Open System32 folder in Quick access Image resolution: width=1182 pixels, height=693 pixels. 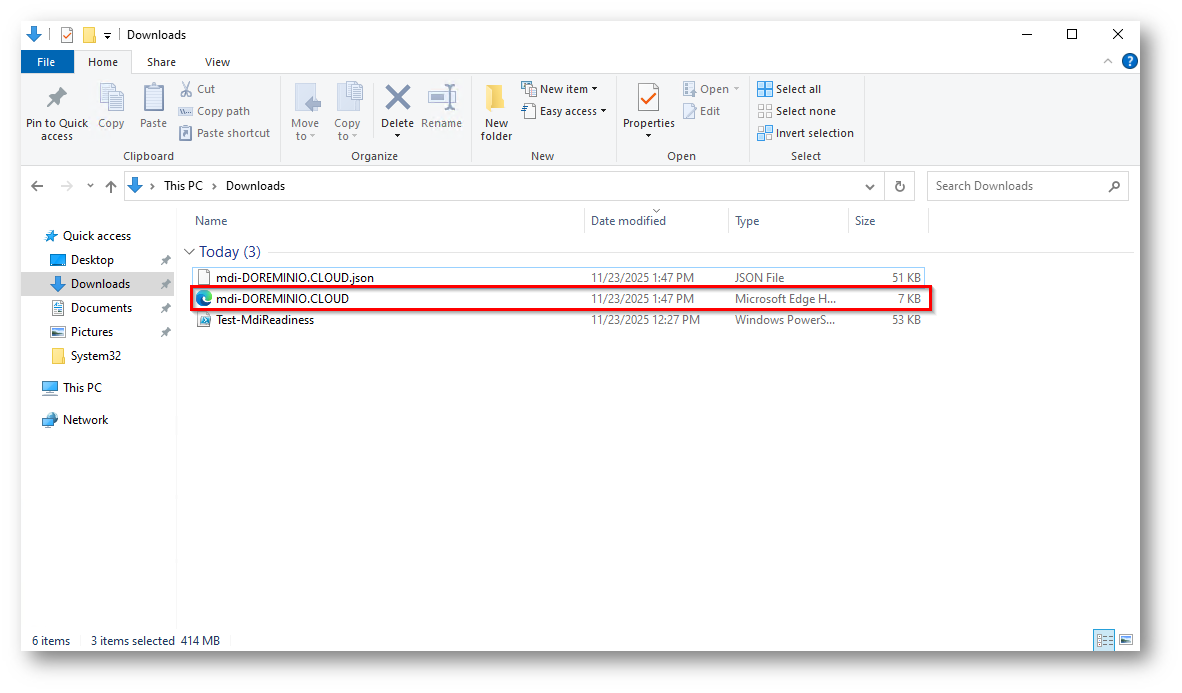[x=96, y=356]
